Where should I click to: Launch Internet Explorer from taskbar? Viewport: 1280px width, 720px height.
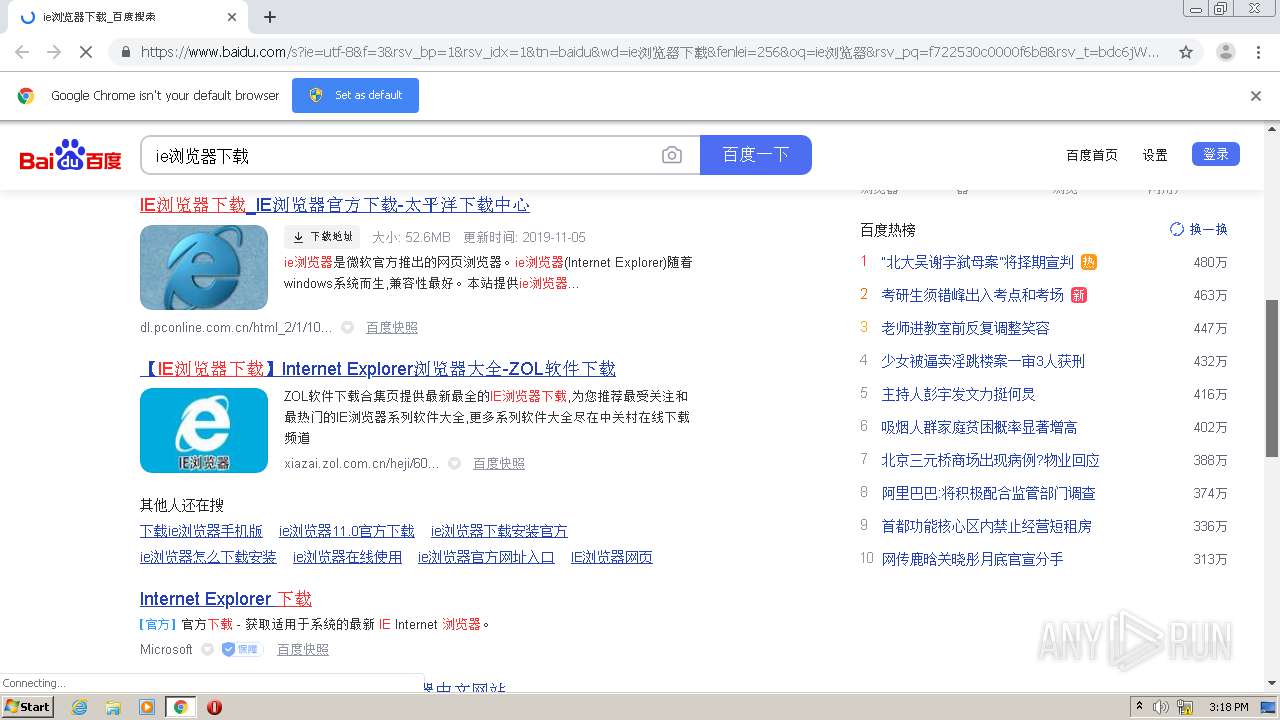coord(79,707)
